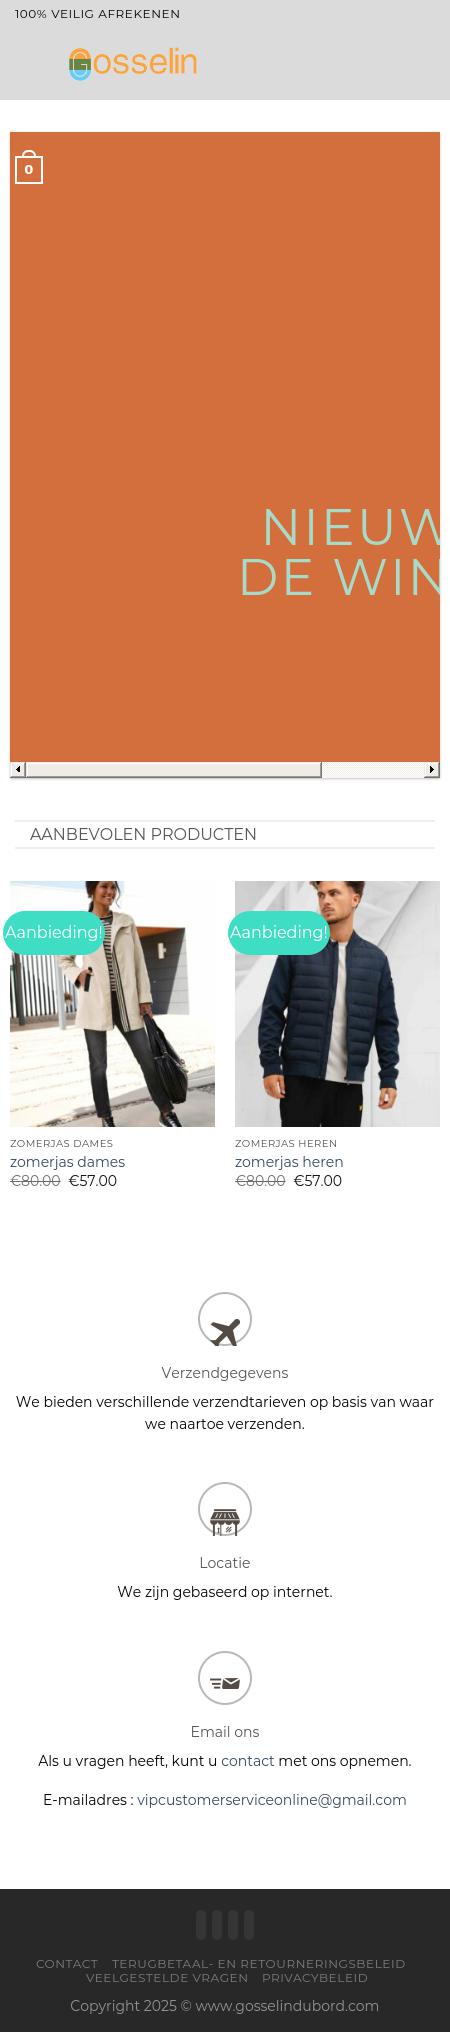Viewport: 450px width, 2032px height.
Task: Click the Aanbieding badge on zomerjas dames
Action: point(54,932)
